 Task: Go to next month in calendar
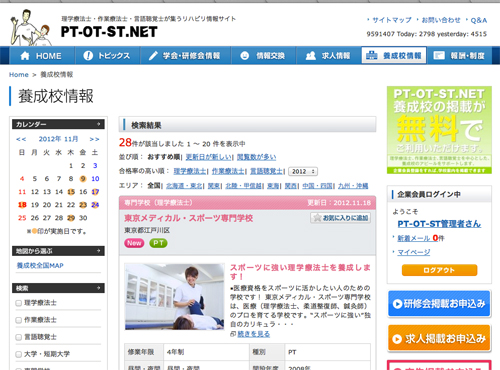coord(94,139)
